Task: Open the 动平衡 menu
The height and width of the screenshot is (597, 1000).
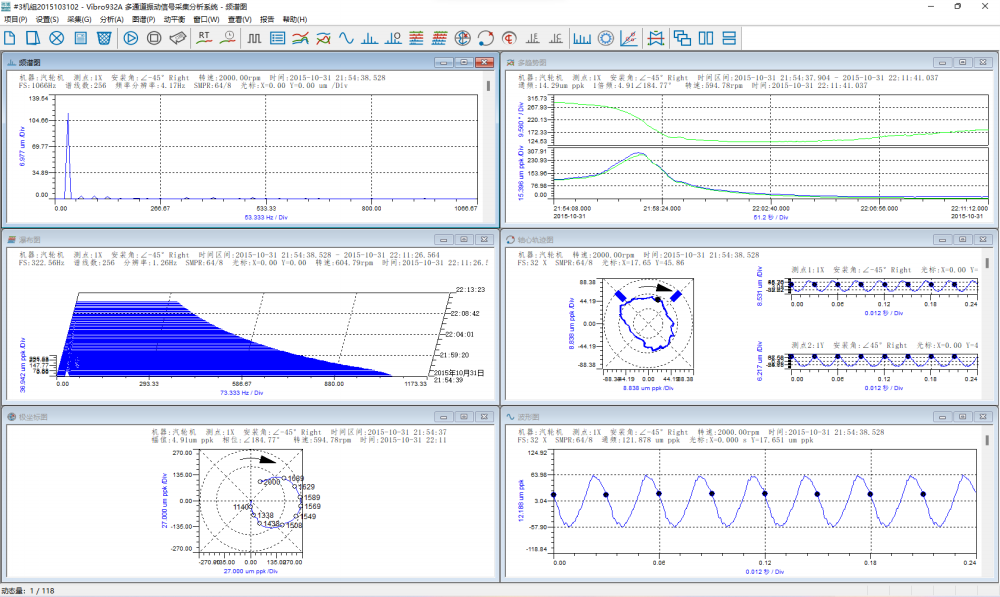Action: click(x=174, y=20)
